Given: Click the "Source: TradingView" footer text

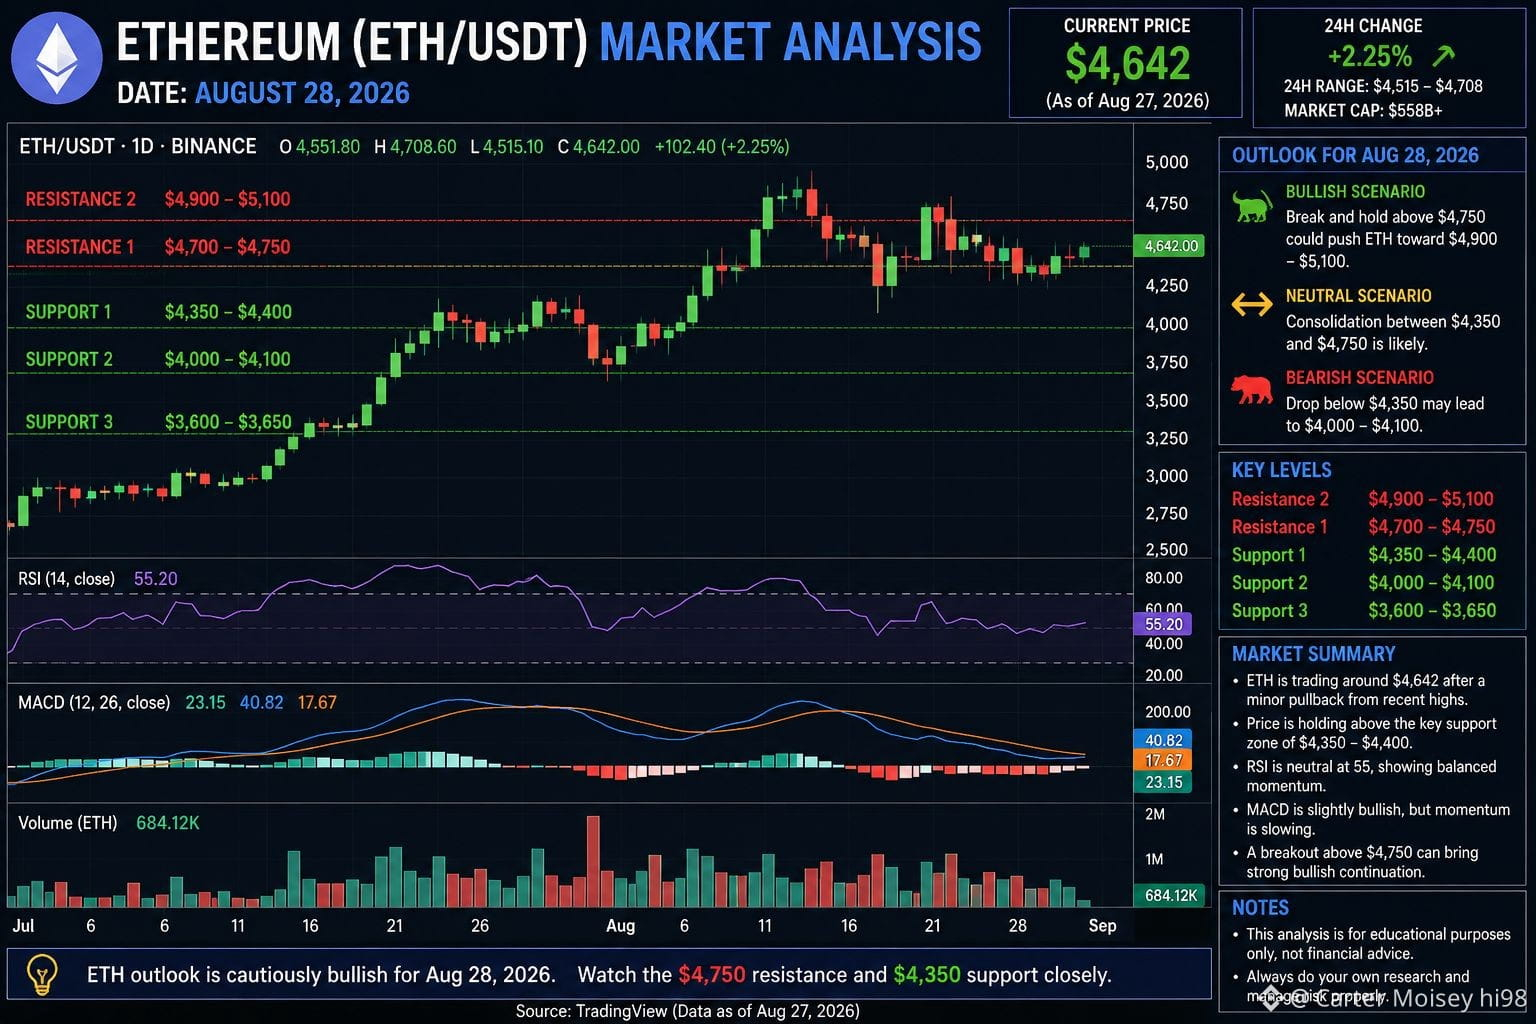Looking at the screenshot, I should tap(687, 1011).
